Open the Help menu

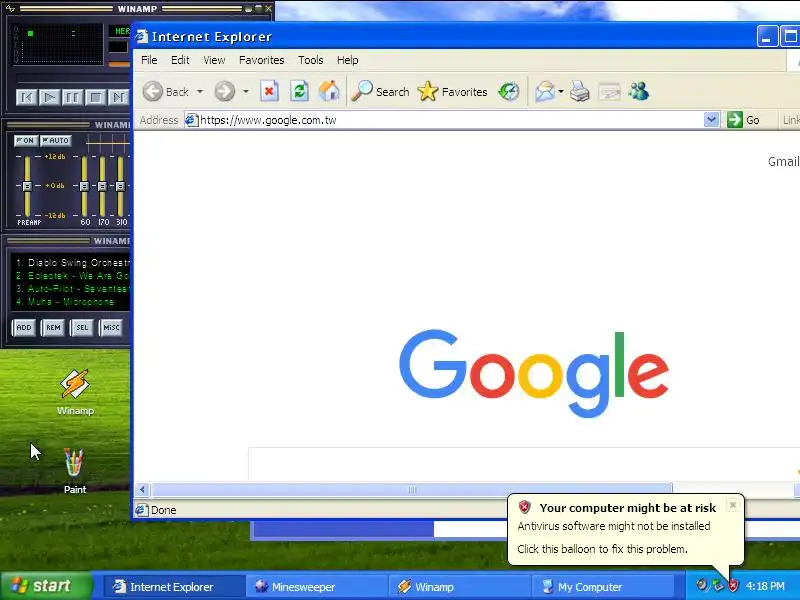(x=347, y=60)
